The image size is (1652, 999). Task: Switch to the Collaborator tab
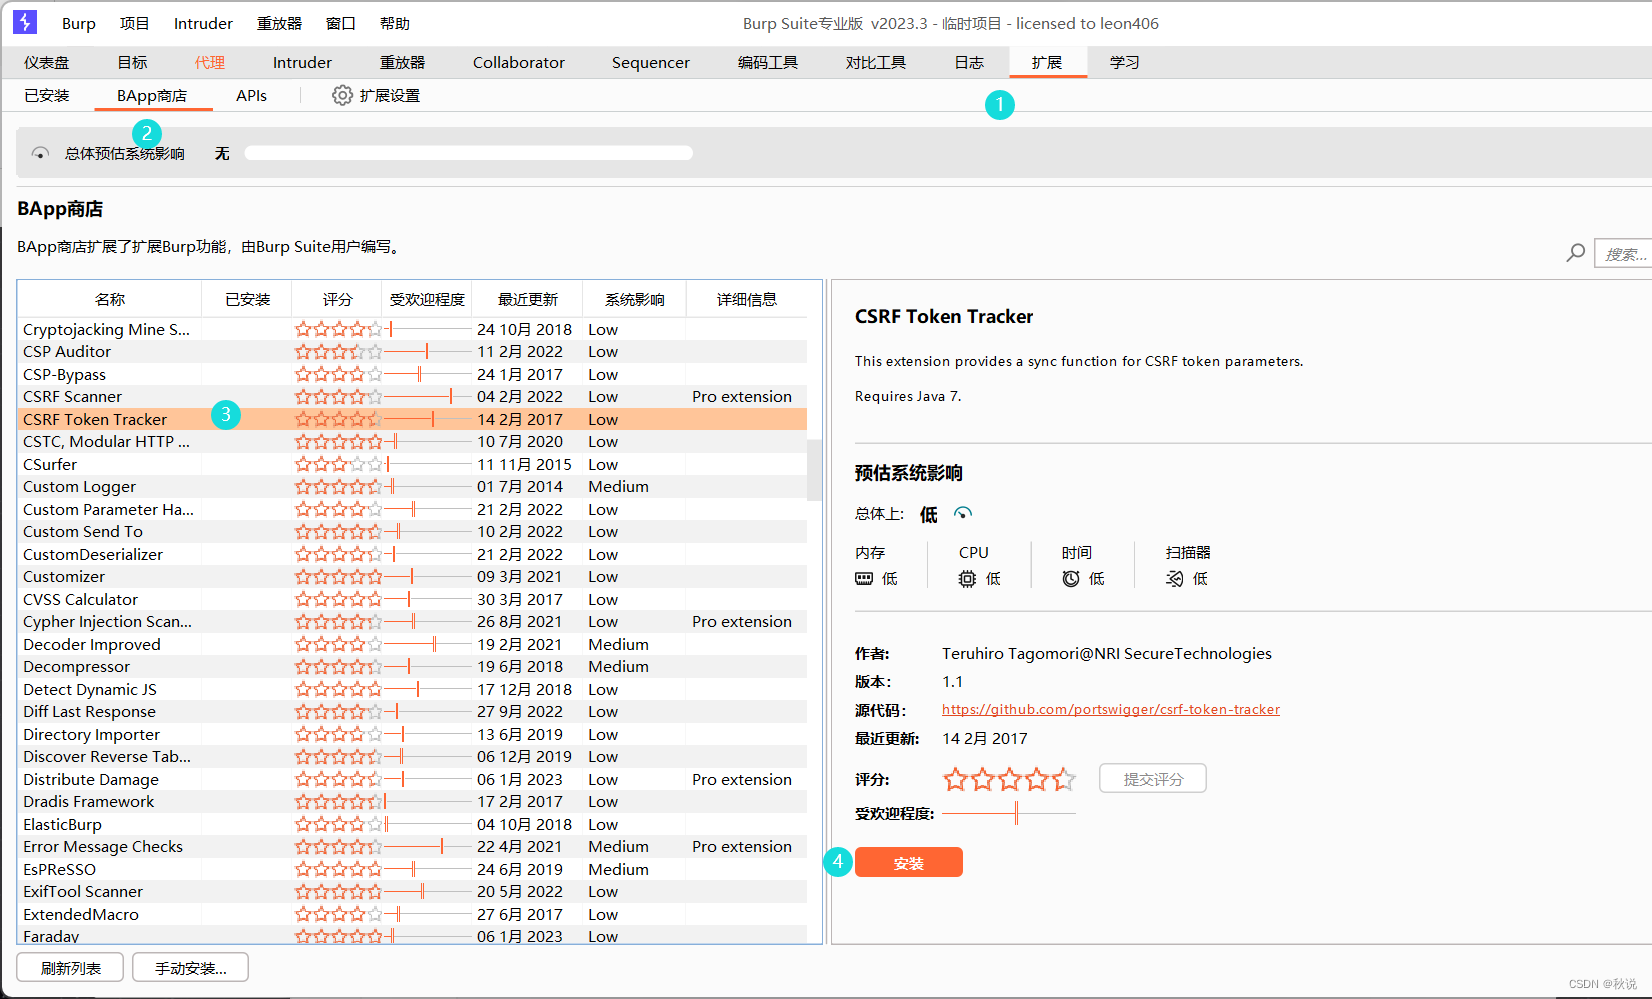[519, 62]
